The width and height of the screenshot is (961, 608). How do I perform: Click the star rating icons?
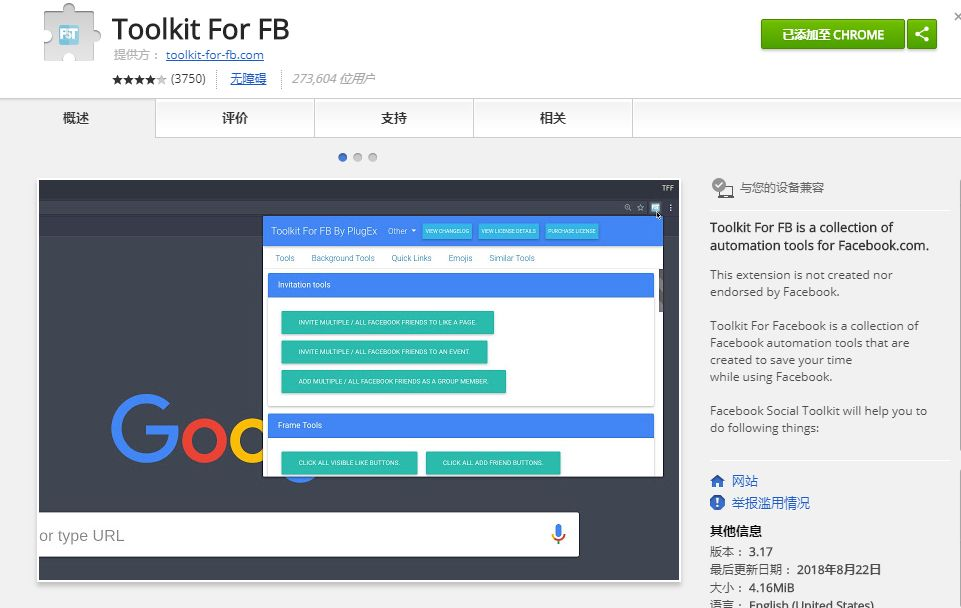coord(139,79)
